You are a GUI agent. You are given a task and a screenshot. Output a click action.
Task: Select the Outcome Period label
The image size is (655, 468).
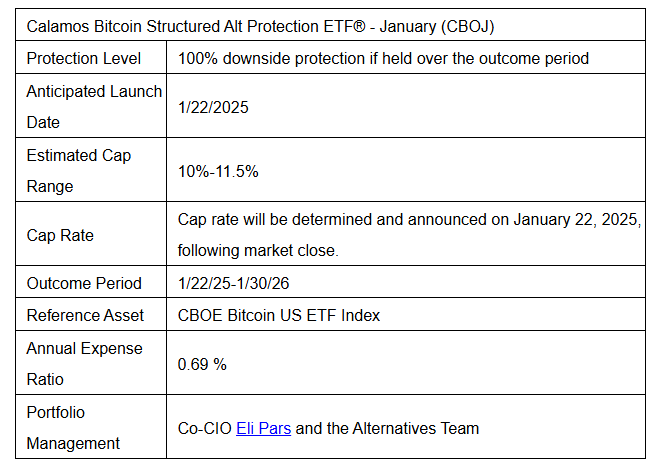click(84, 283)
